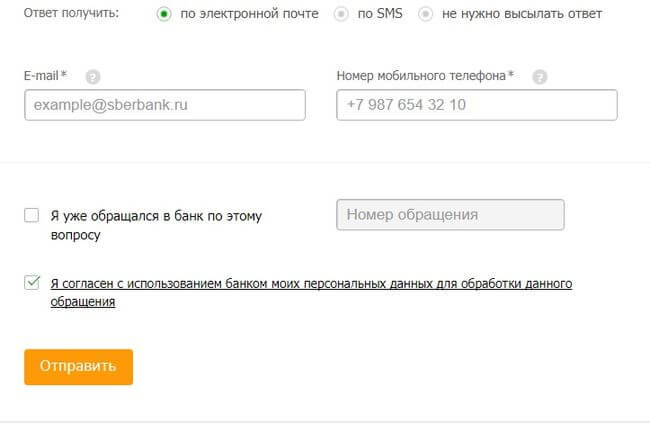Click the "Ответ получить:" heading text
This screenshot has height=423, width=650.
pos(72,15)
